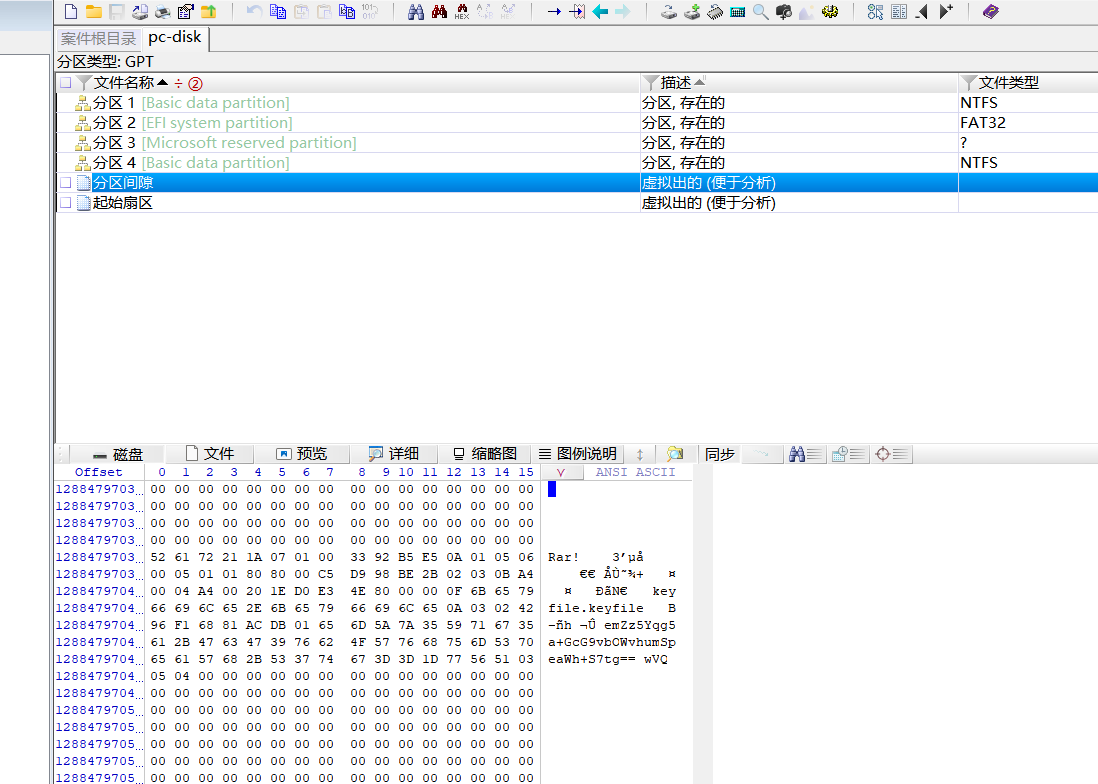Click the Find Hex Values binoculars icon
Image resolution: width=1098 pixels, height=784 pixels.
pyautogui.click(x=462, y=11)
